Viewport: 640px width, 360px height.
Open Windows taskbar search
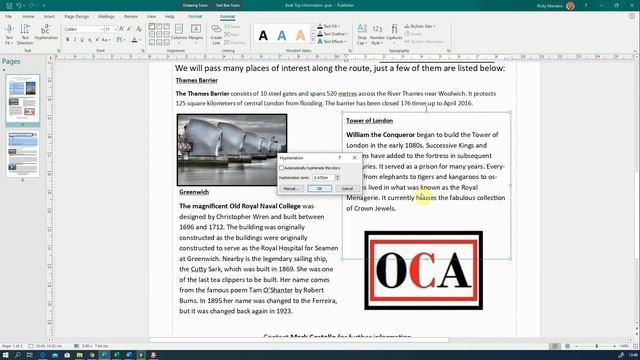(18, 355)
